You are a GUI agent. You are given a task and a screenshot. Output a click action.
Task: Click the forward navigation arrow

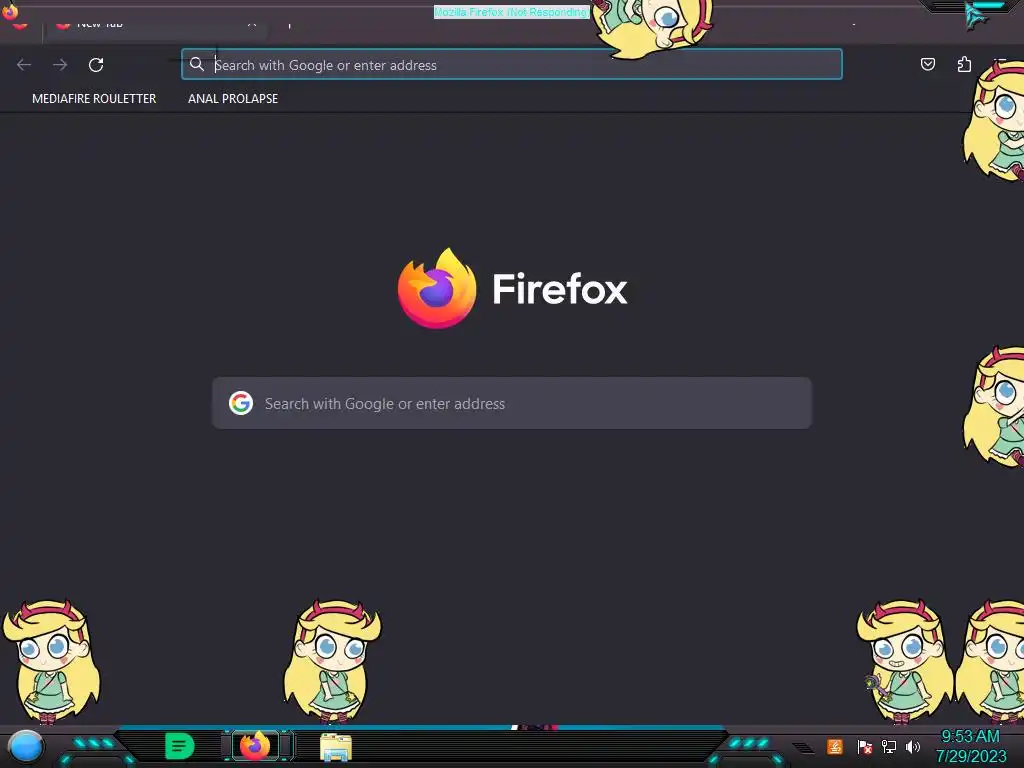(x=60, y=65)
